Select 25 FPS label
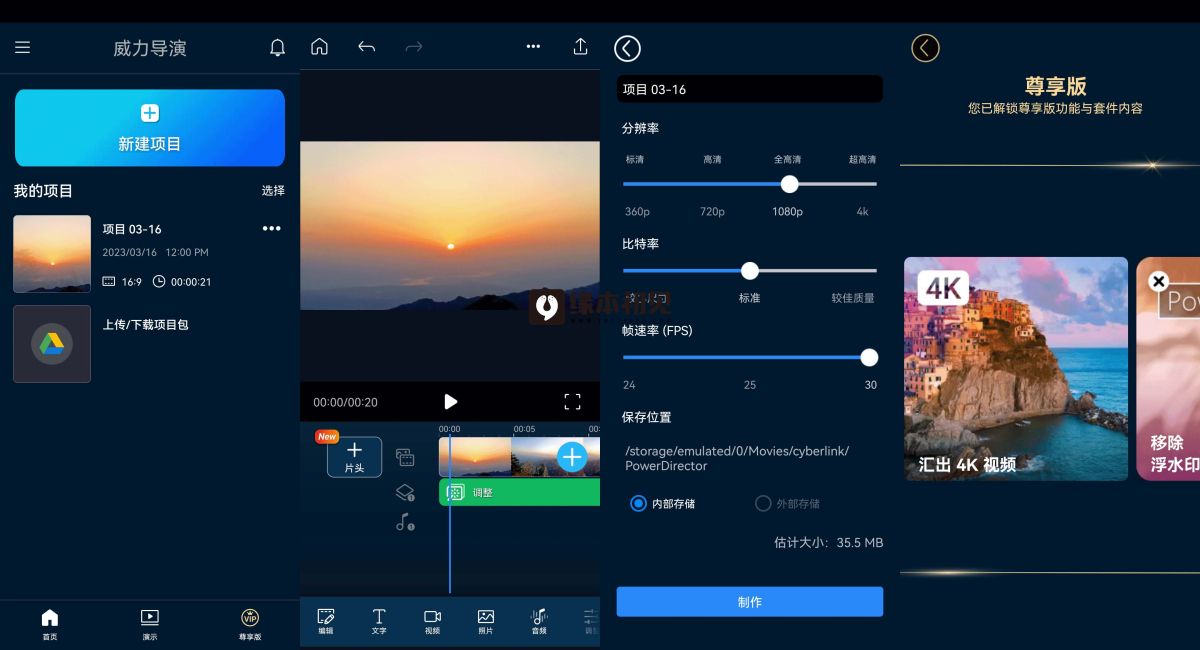Screen dimensions: 1200x650 click(x=750, y=385)
